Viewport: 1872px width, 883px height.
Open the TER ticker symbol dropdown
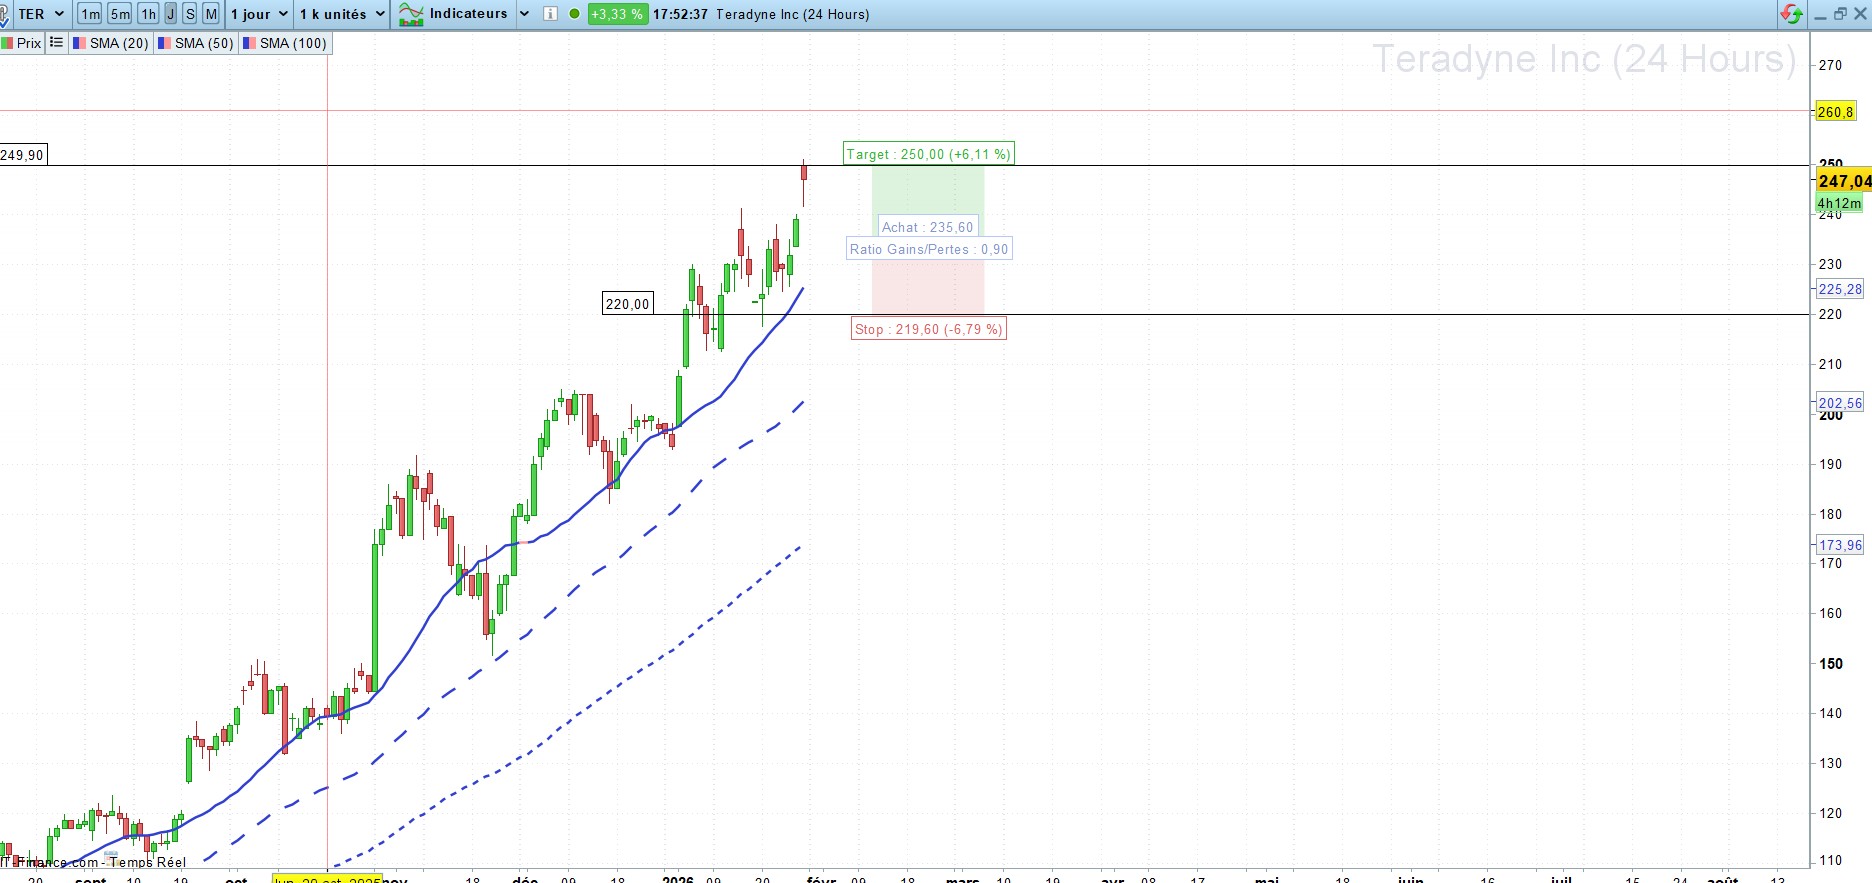(x=41, y=14)
